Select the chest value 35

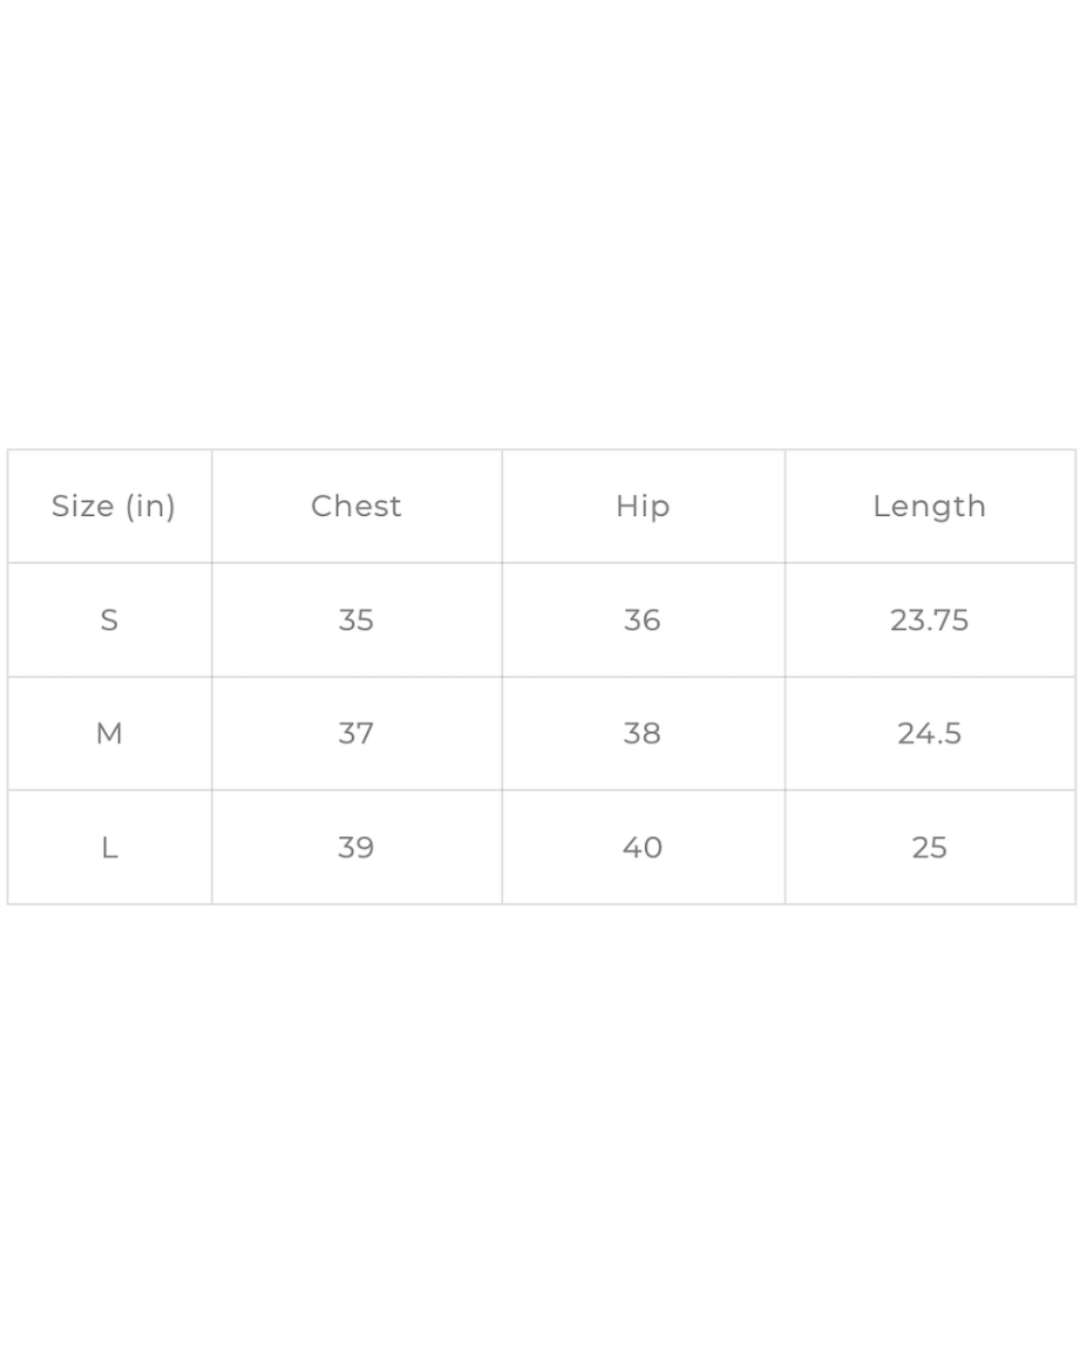[356, 620]
